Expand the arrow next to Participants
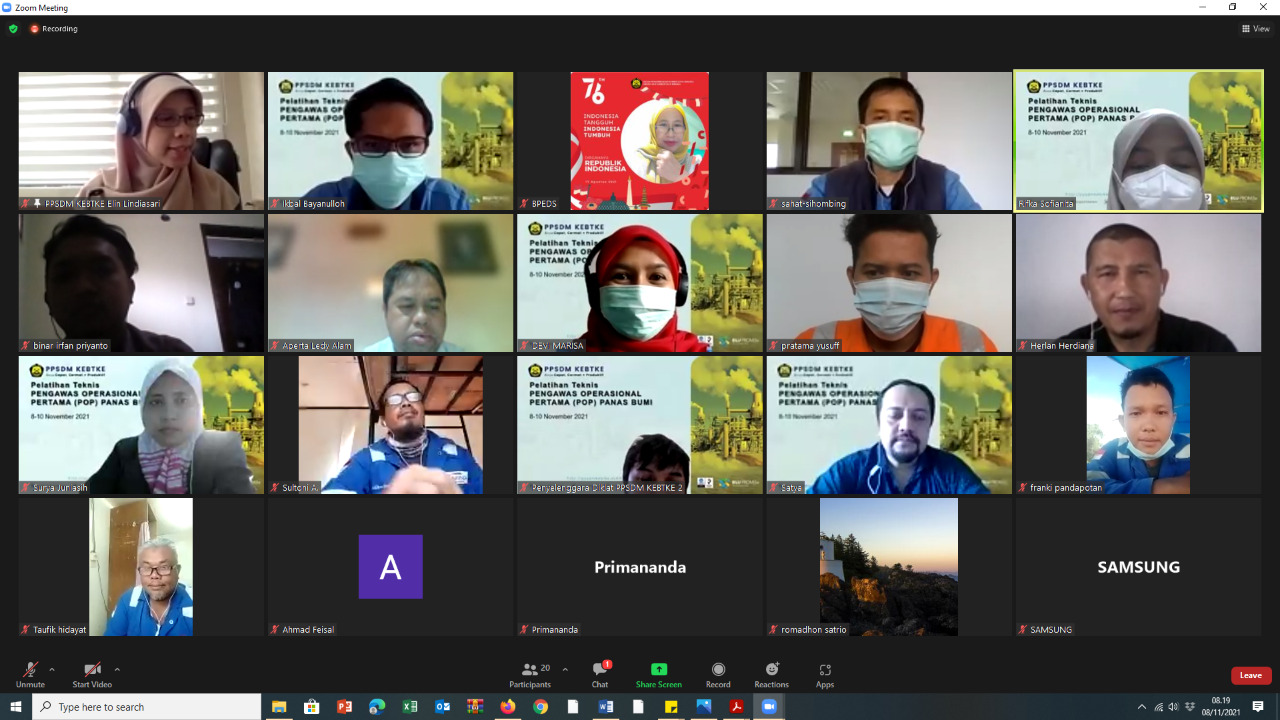1280x720 pixels. [565, 670]
